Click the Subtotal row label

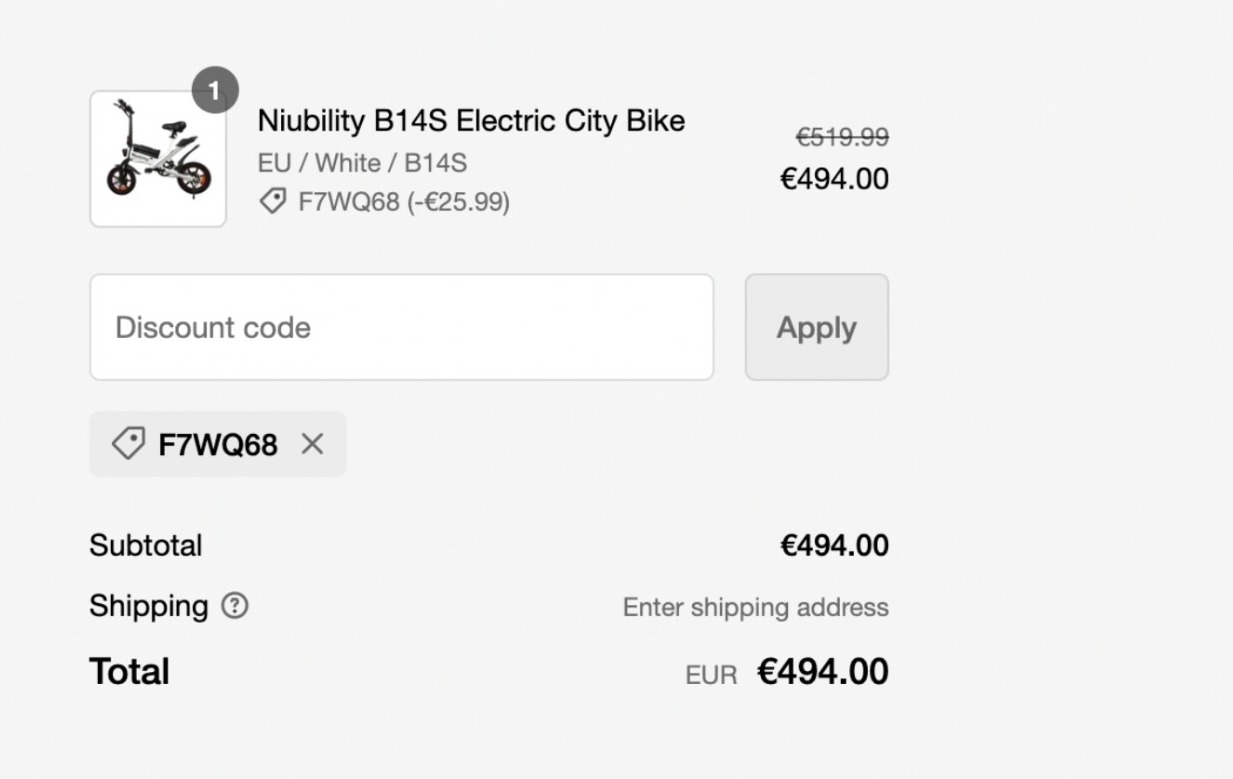point(146,545)
